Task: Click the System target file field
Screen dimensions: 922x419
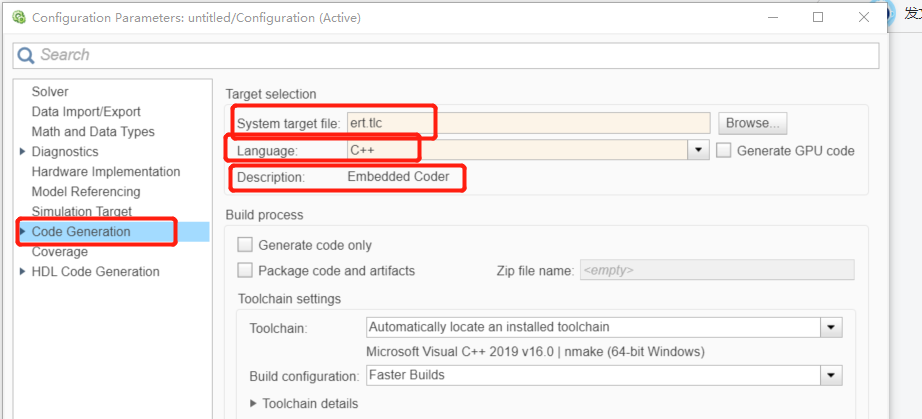Action: coord(527,123)
